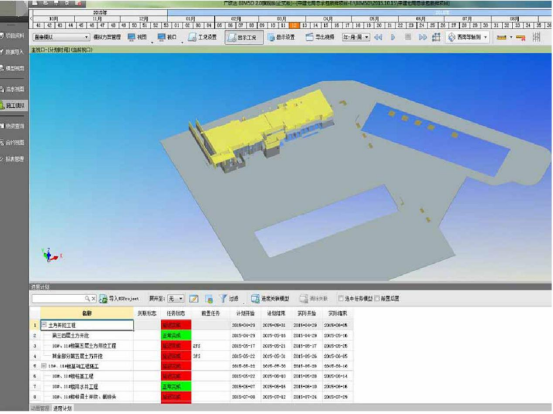Select row 8 task name cell
553x414 pixels.
(x=87, y=397)
